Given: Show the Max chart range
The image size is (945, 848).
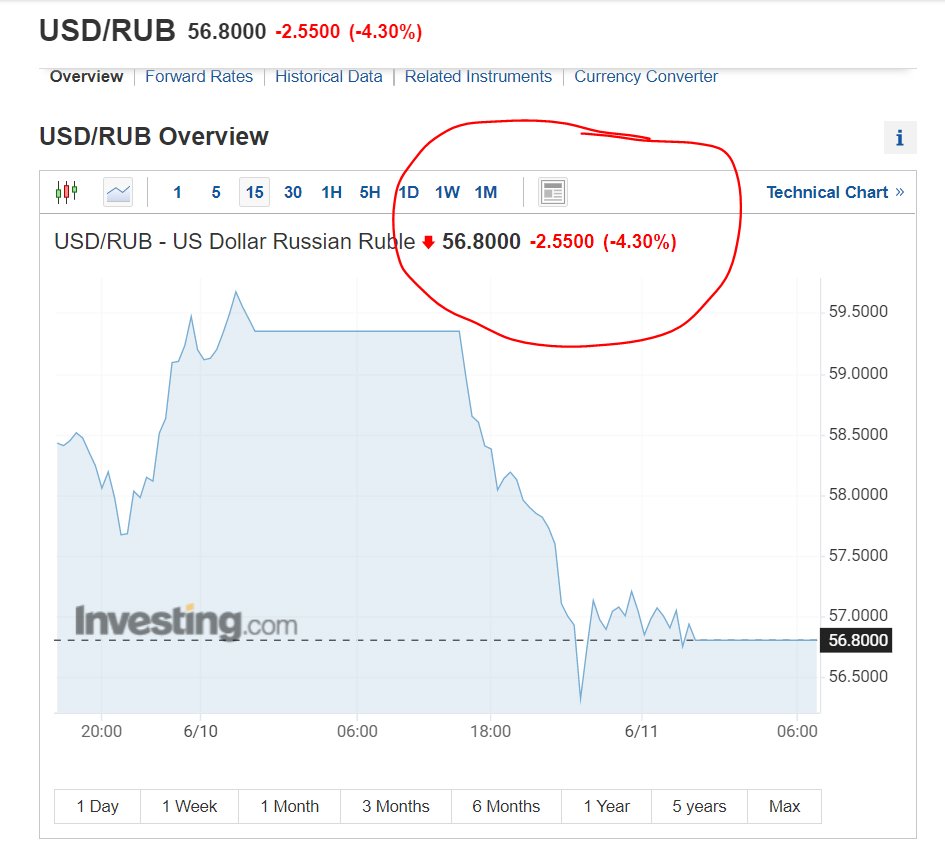Looking at the screenshot, I should point(784,806).
